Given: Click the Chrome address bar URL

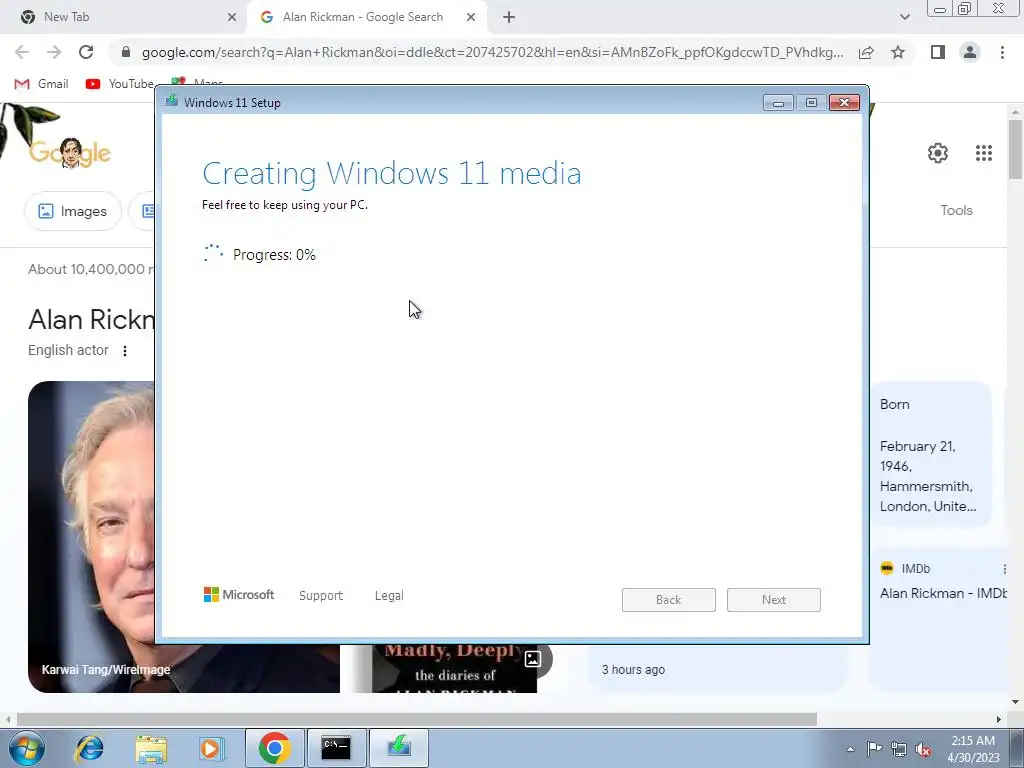Looking at the screenshot, I should (x=492, y=52).
